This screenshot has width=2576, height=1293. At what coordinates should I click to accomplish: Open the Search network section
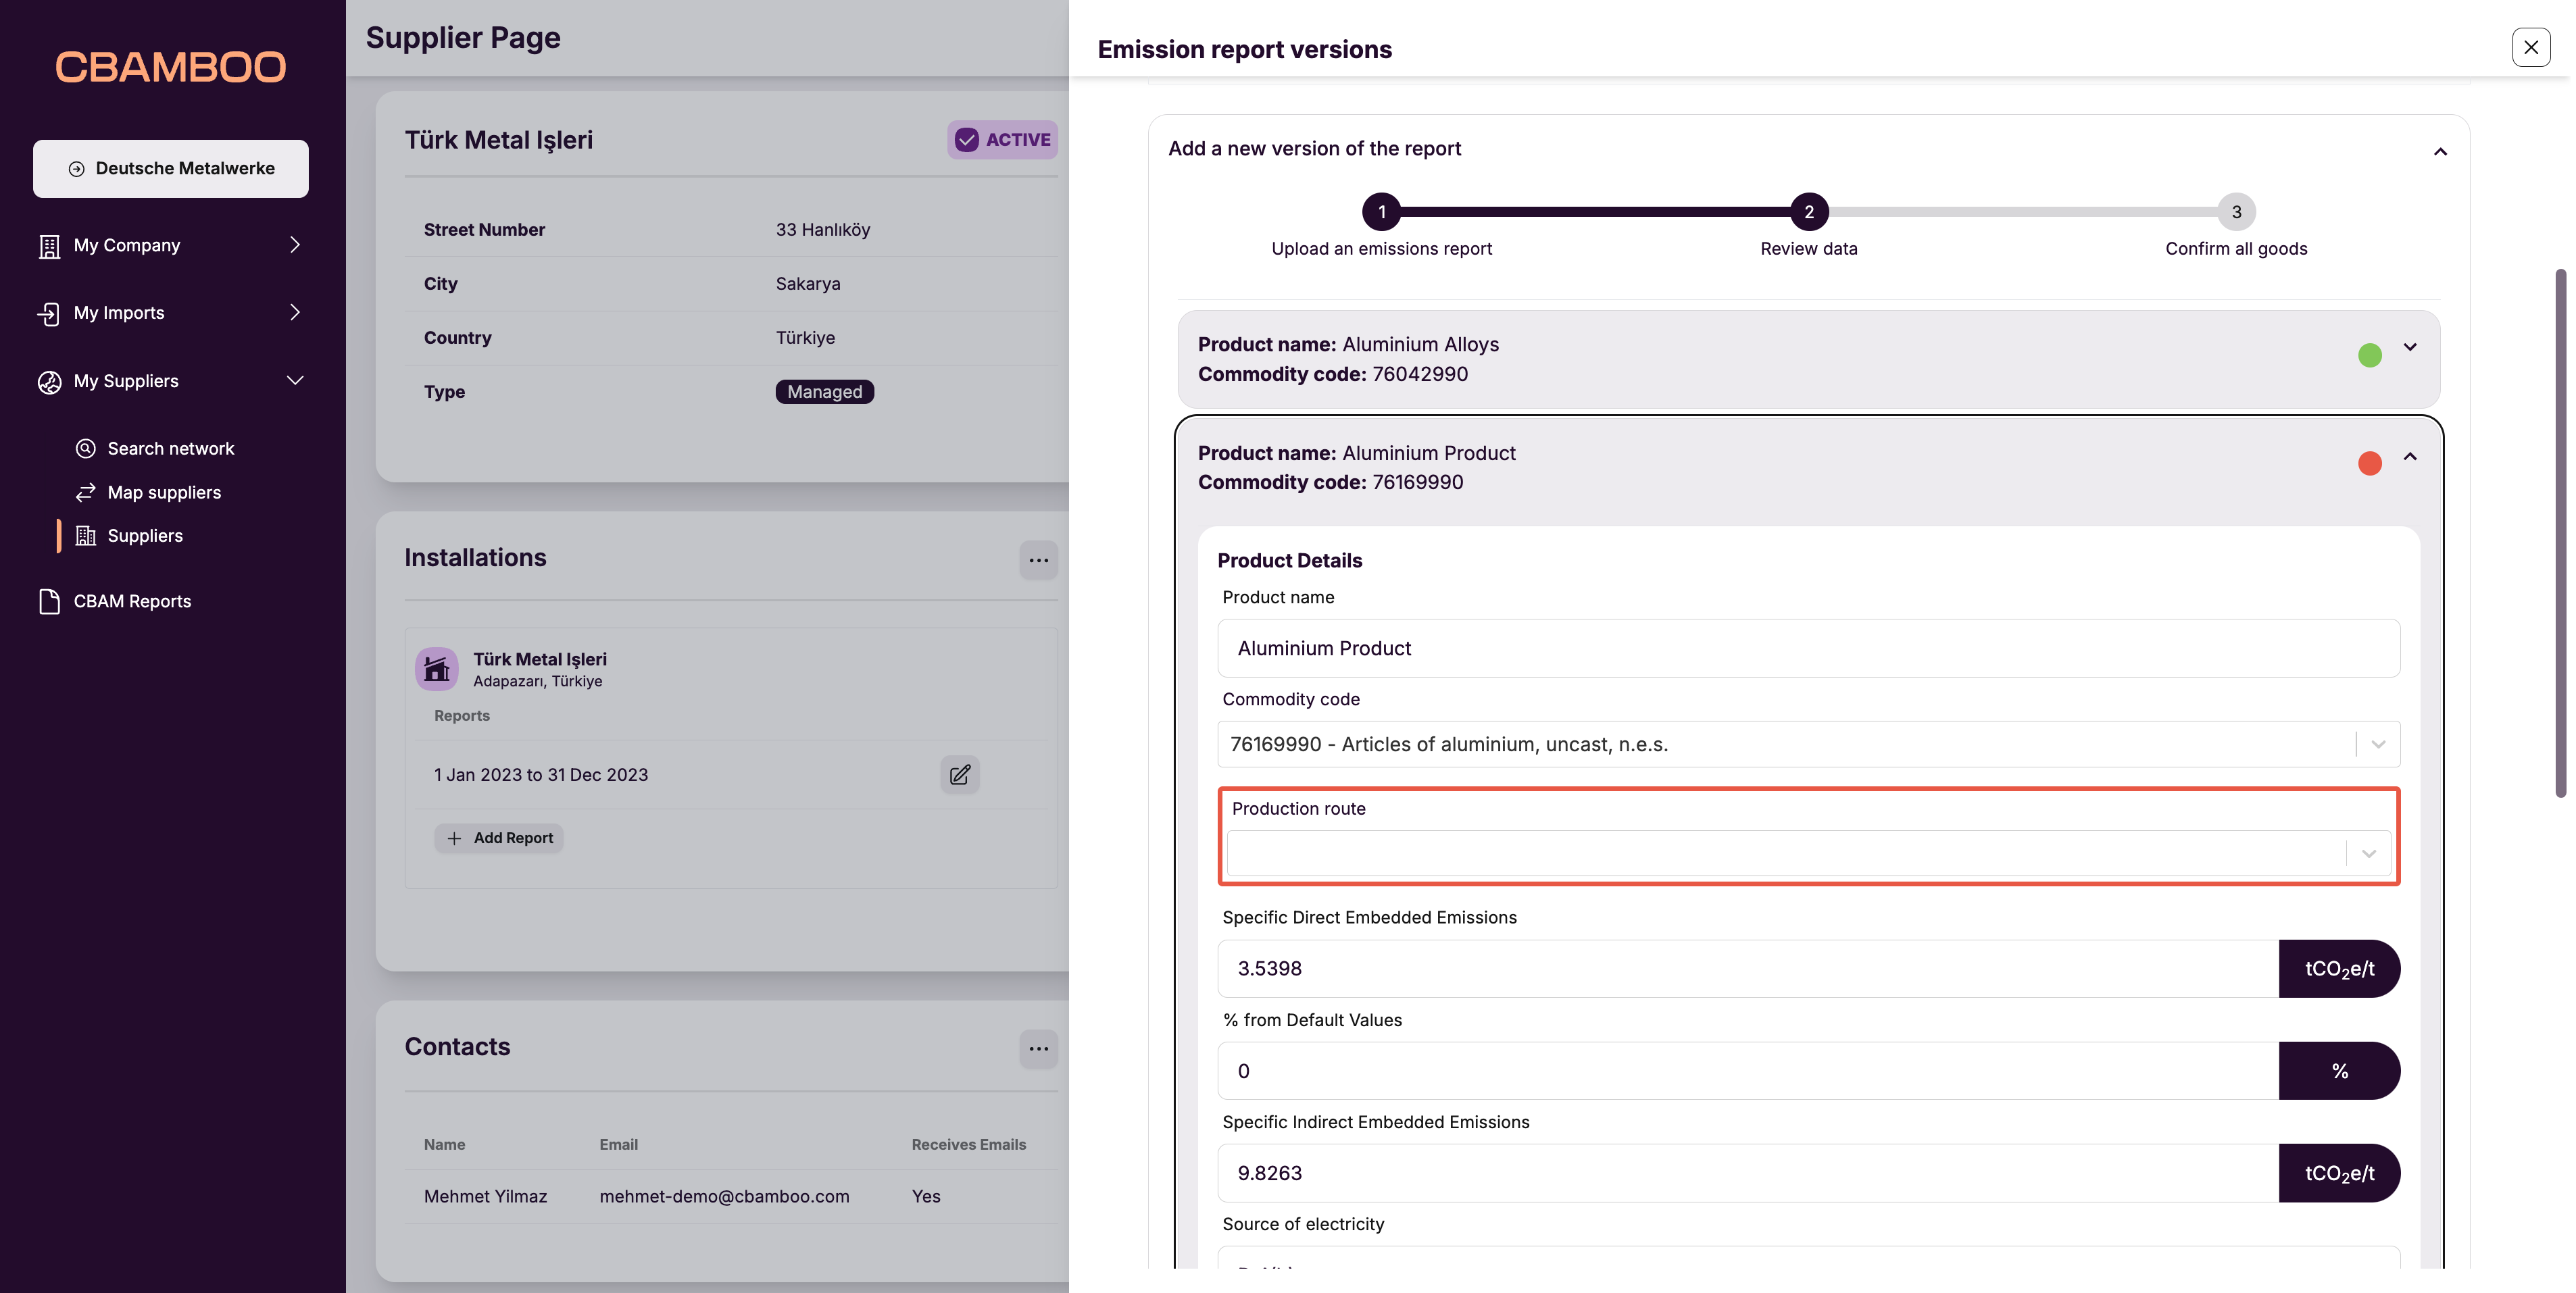[x=171, y=447]
